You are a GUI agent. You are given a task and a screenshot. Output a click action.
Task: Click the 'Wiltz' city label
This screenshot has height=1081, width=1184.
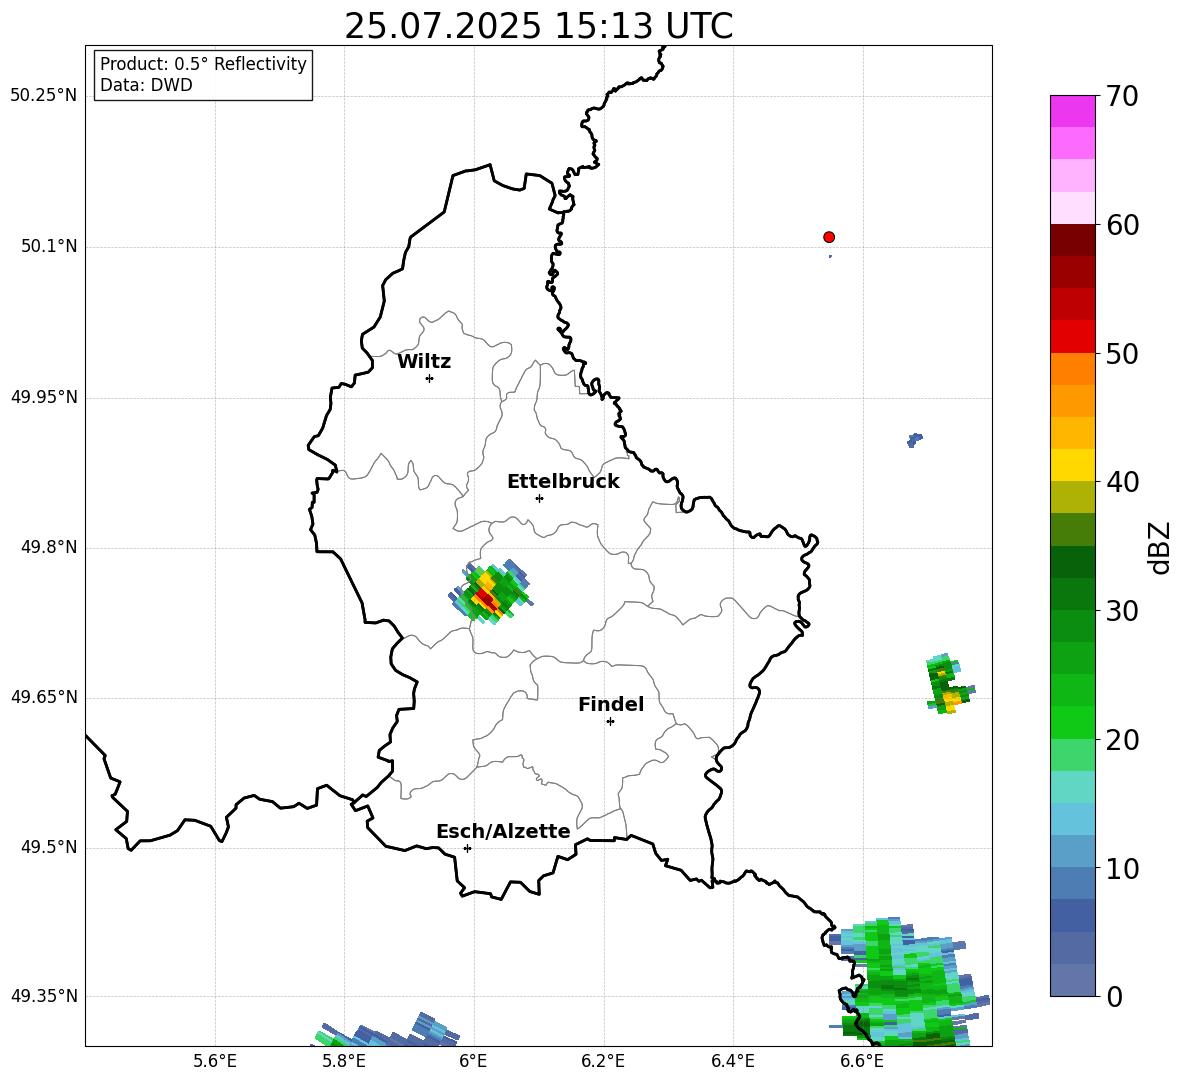(x=424, y=362)
